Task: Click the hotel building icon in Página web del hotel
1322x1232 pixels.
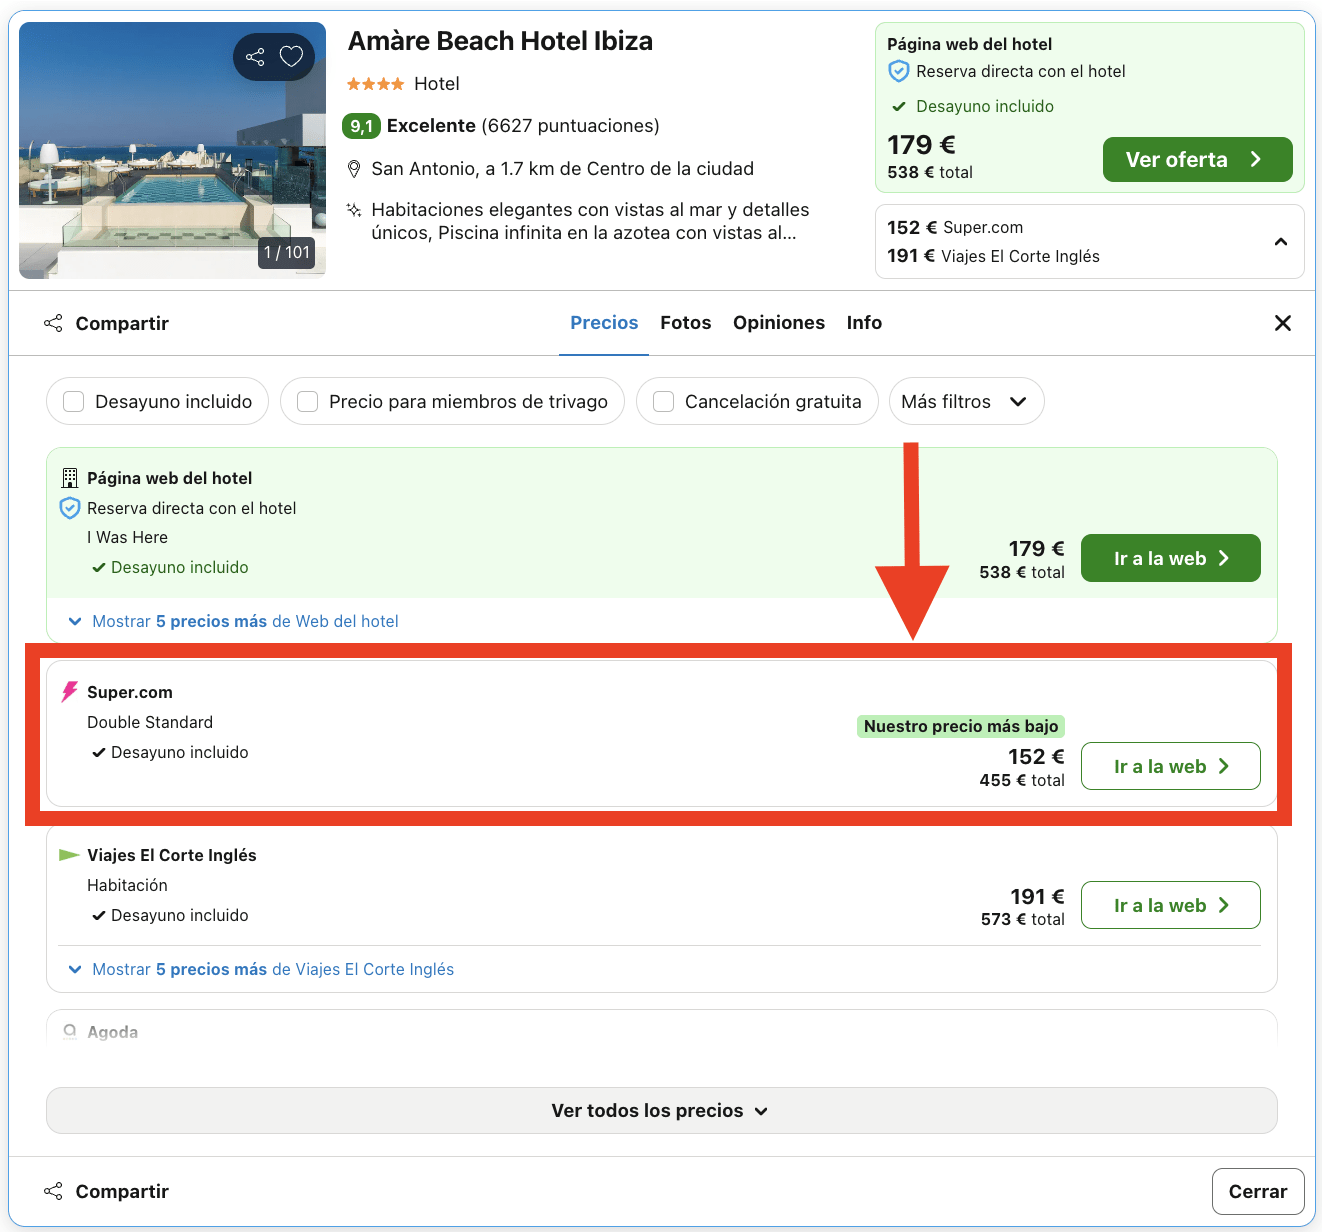Action: (x=70, y=478)
